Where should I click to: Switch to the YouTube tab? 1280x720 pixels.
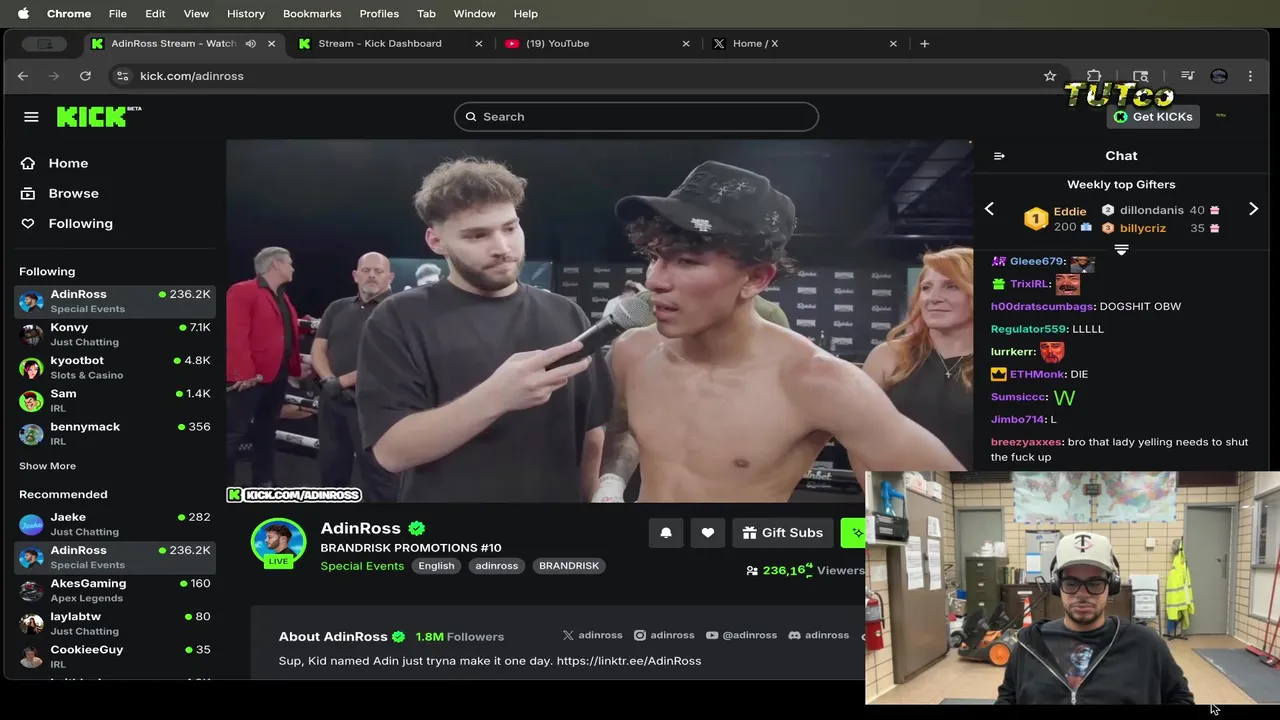pos(598,44)
